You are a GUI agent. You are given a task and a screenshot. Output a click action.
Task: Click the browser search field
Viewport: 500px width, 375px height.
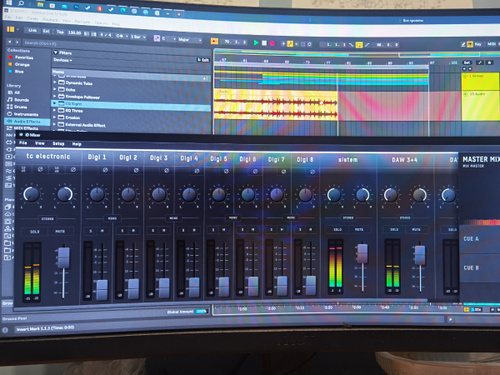pyautogui.click(x=113, y=43)
